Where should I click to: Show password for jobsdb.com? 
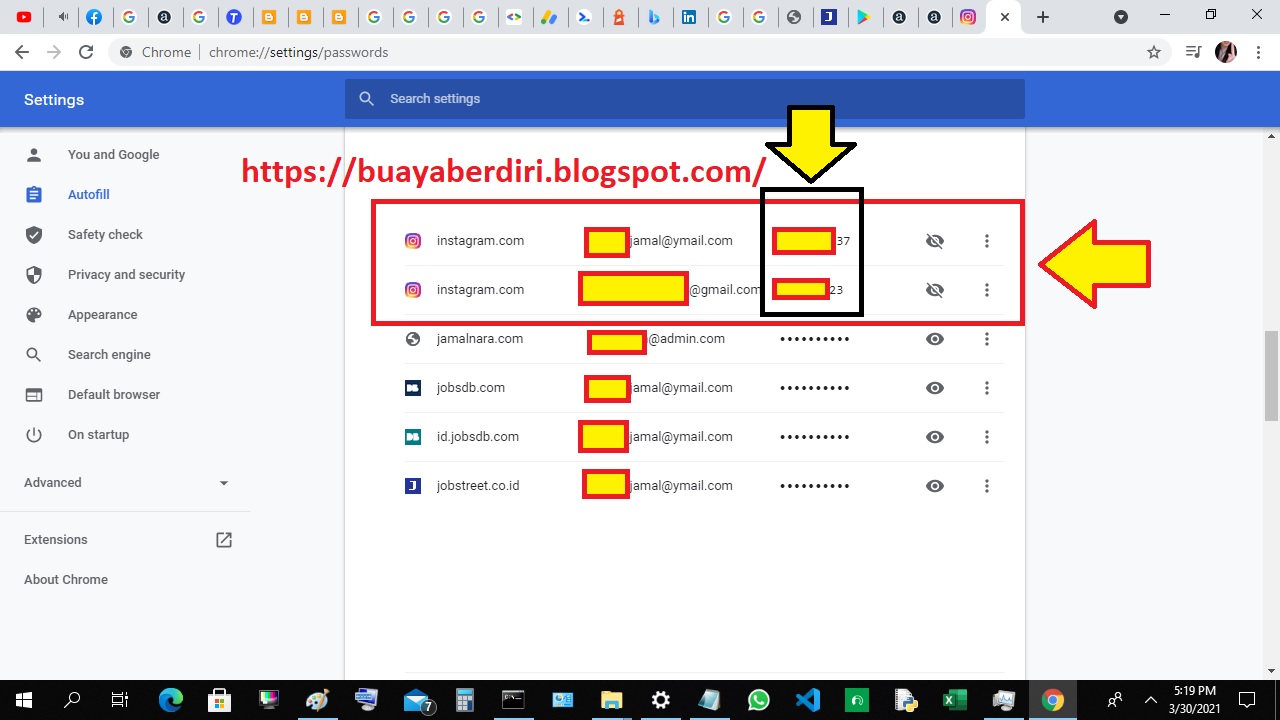tap(935, 388)
